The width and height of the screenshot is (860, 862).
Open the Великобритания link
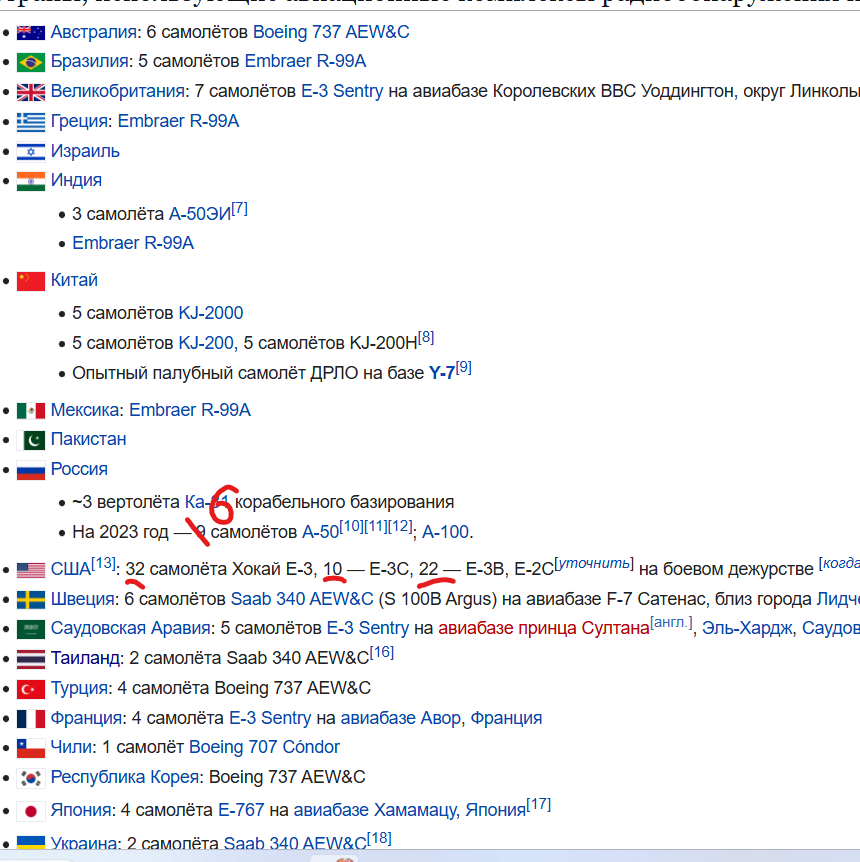coord(118,91)
